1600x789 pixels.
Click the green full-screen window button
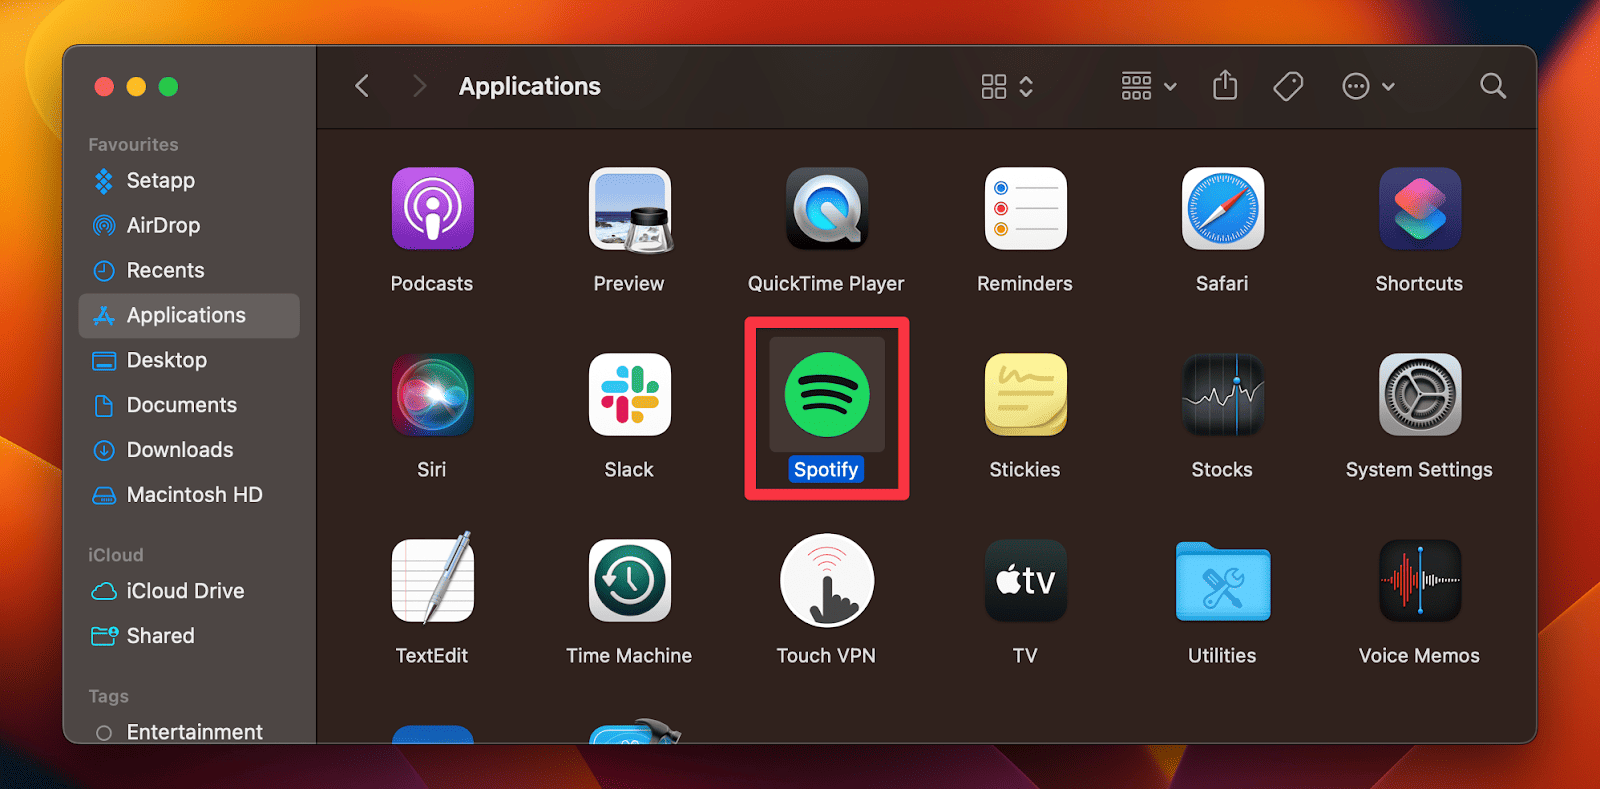pyautogui.click(x=168, y=87)
